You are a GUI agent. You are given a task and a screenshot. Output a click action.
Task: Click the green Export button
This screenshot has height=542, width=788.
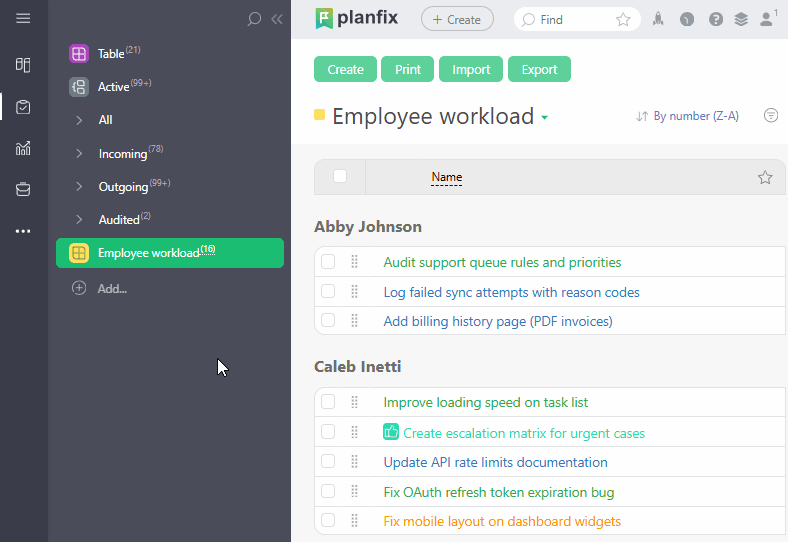[539, 69]
